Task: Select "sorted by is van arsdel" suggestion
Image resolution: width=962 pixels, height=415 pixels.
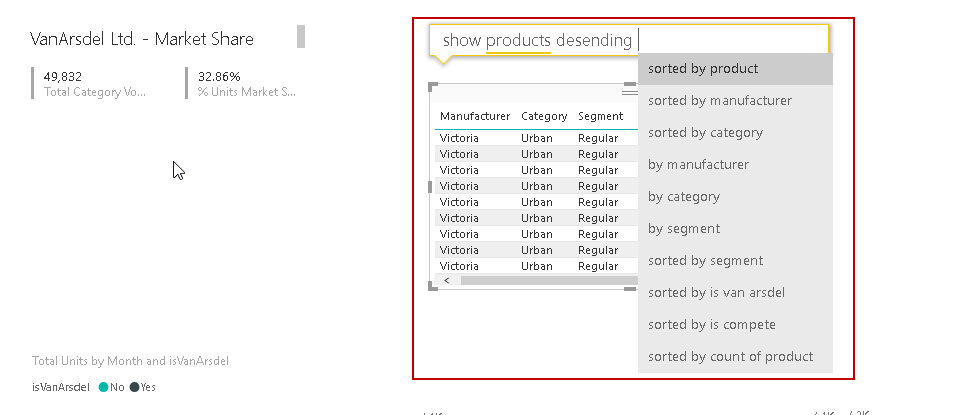Action: coord(735,293)
